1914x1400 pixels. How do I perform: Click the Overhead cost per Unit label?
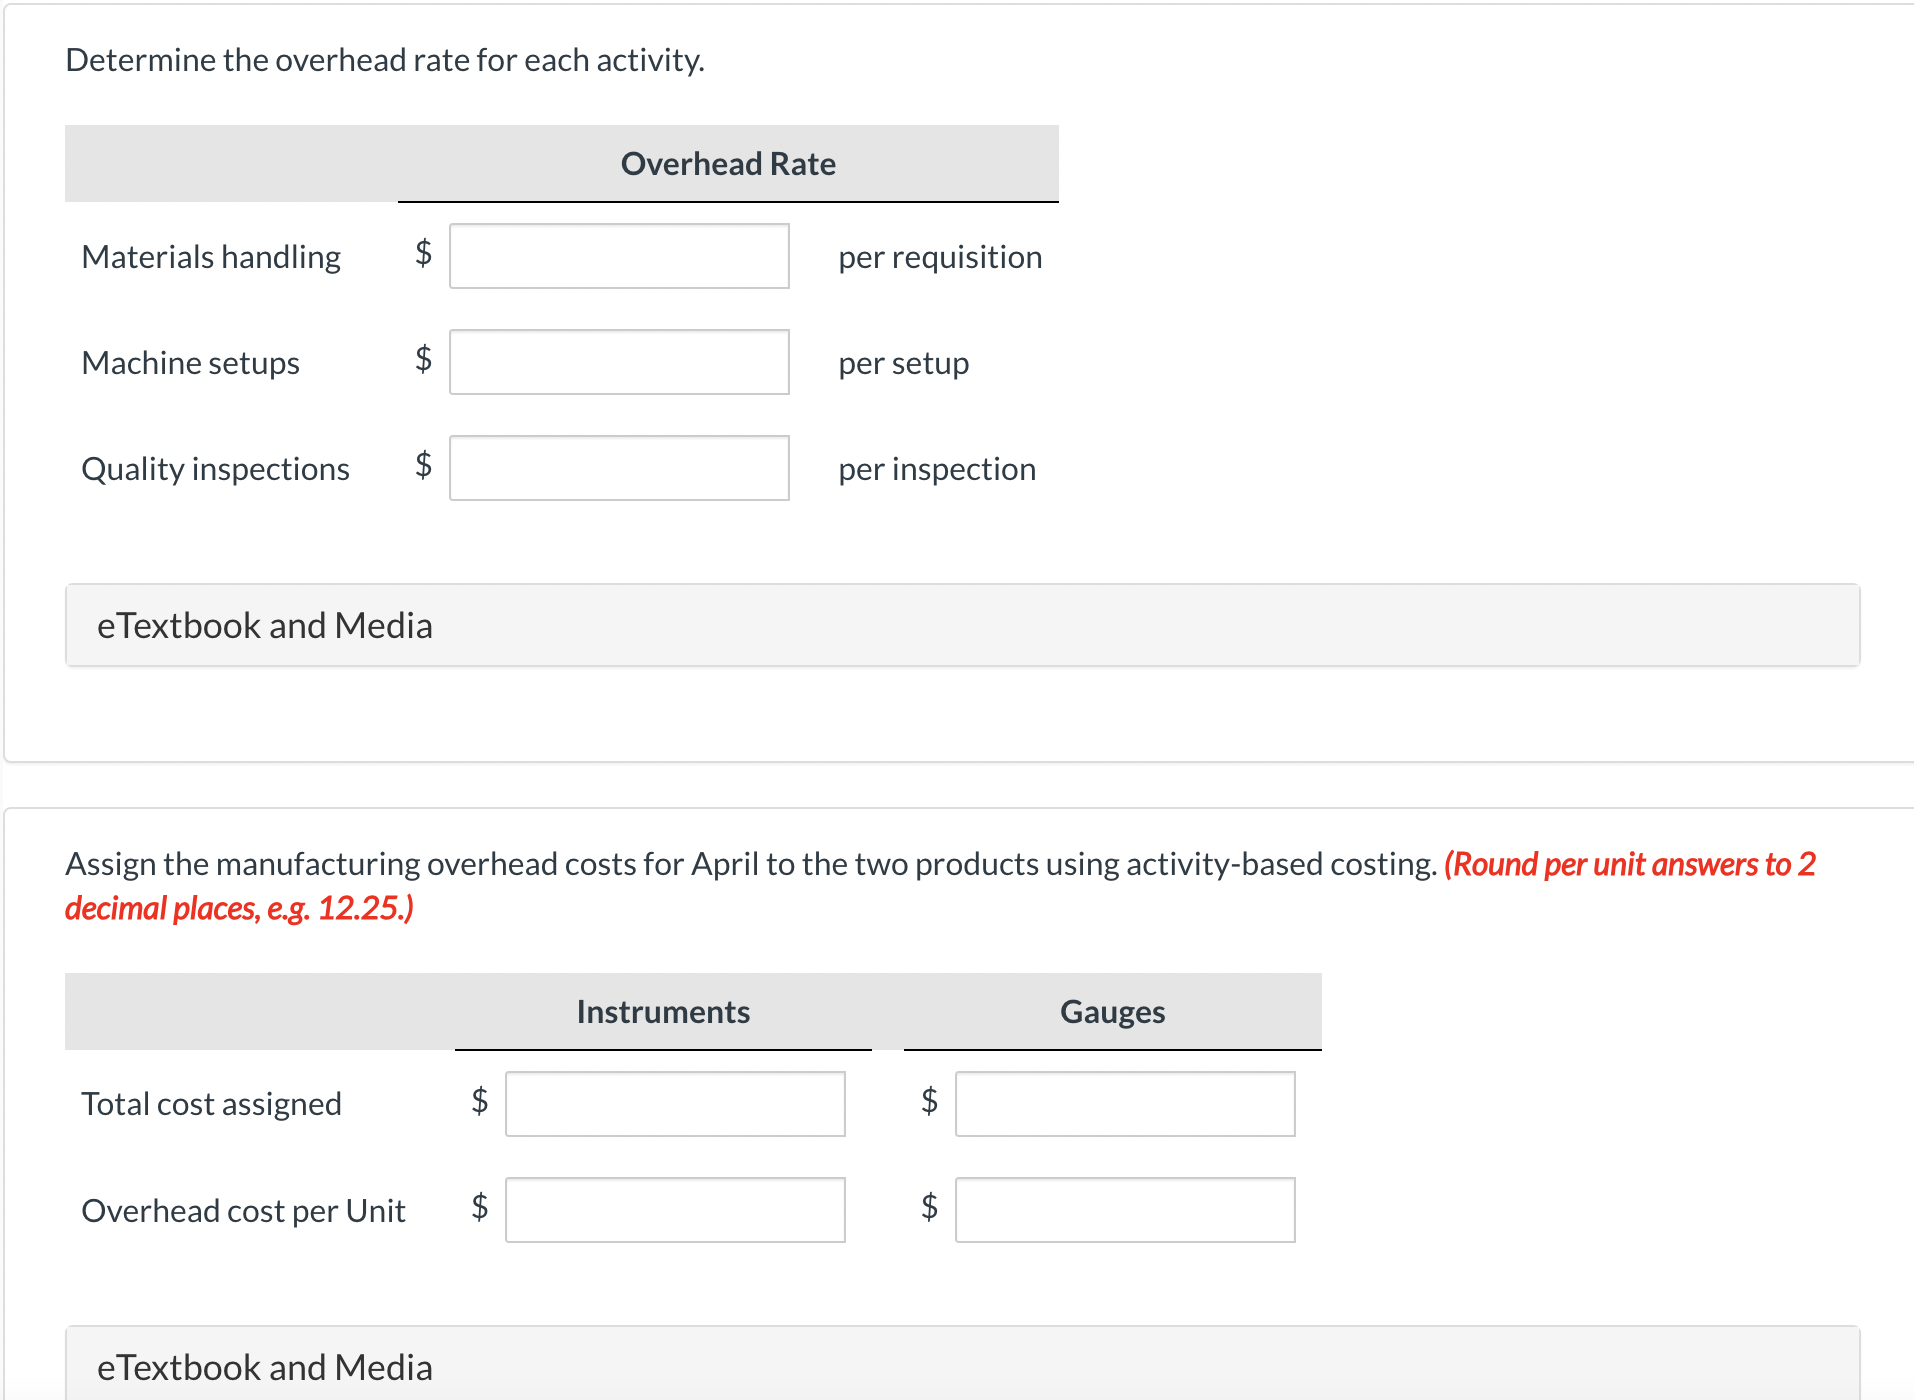click(x=243, y=1211)
